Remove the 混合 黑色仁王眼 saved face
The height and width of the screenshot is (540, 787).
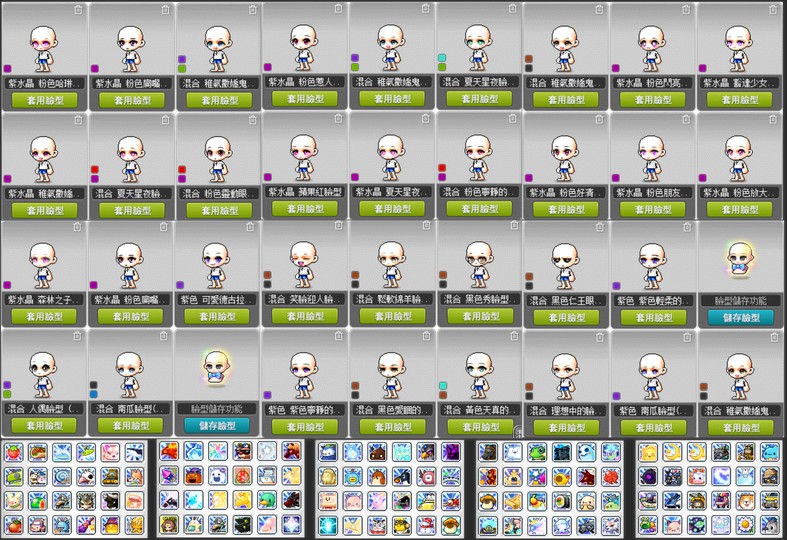(600, 227)
